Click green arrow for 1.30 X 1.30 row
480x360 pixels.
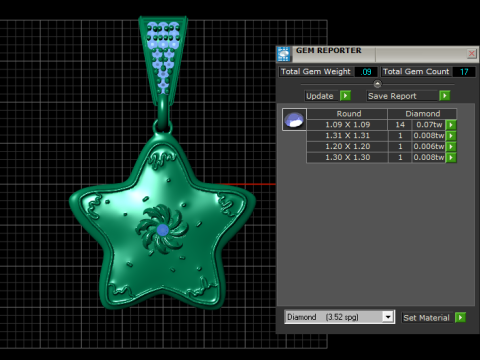pyautogui.click(x=451, y=157)
